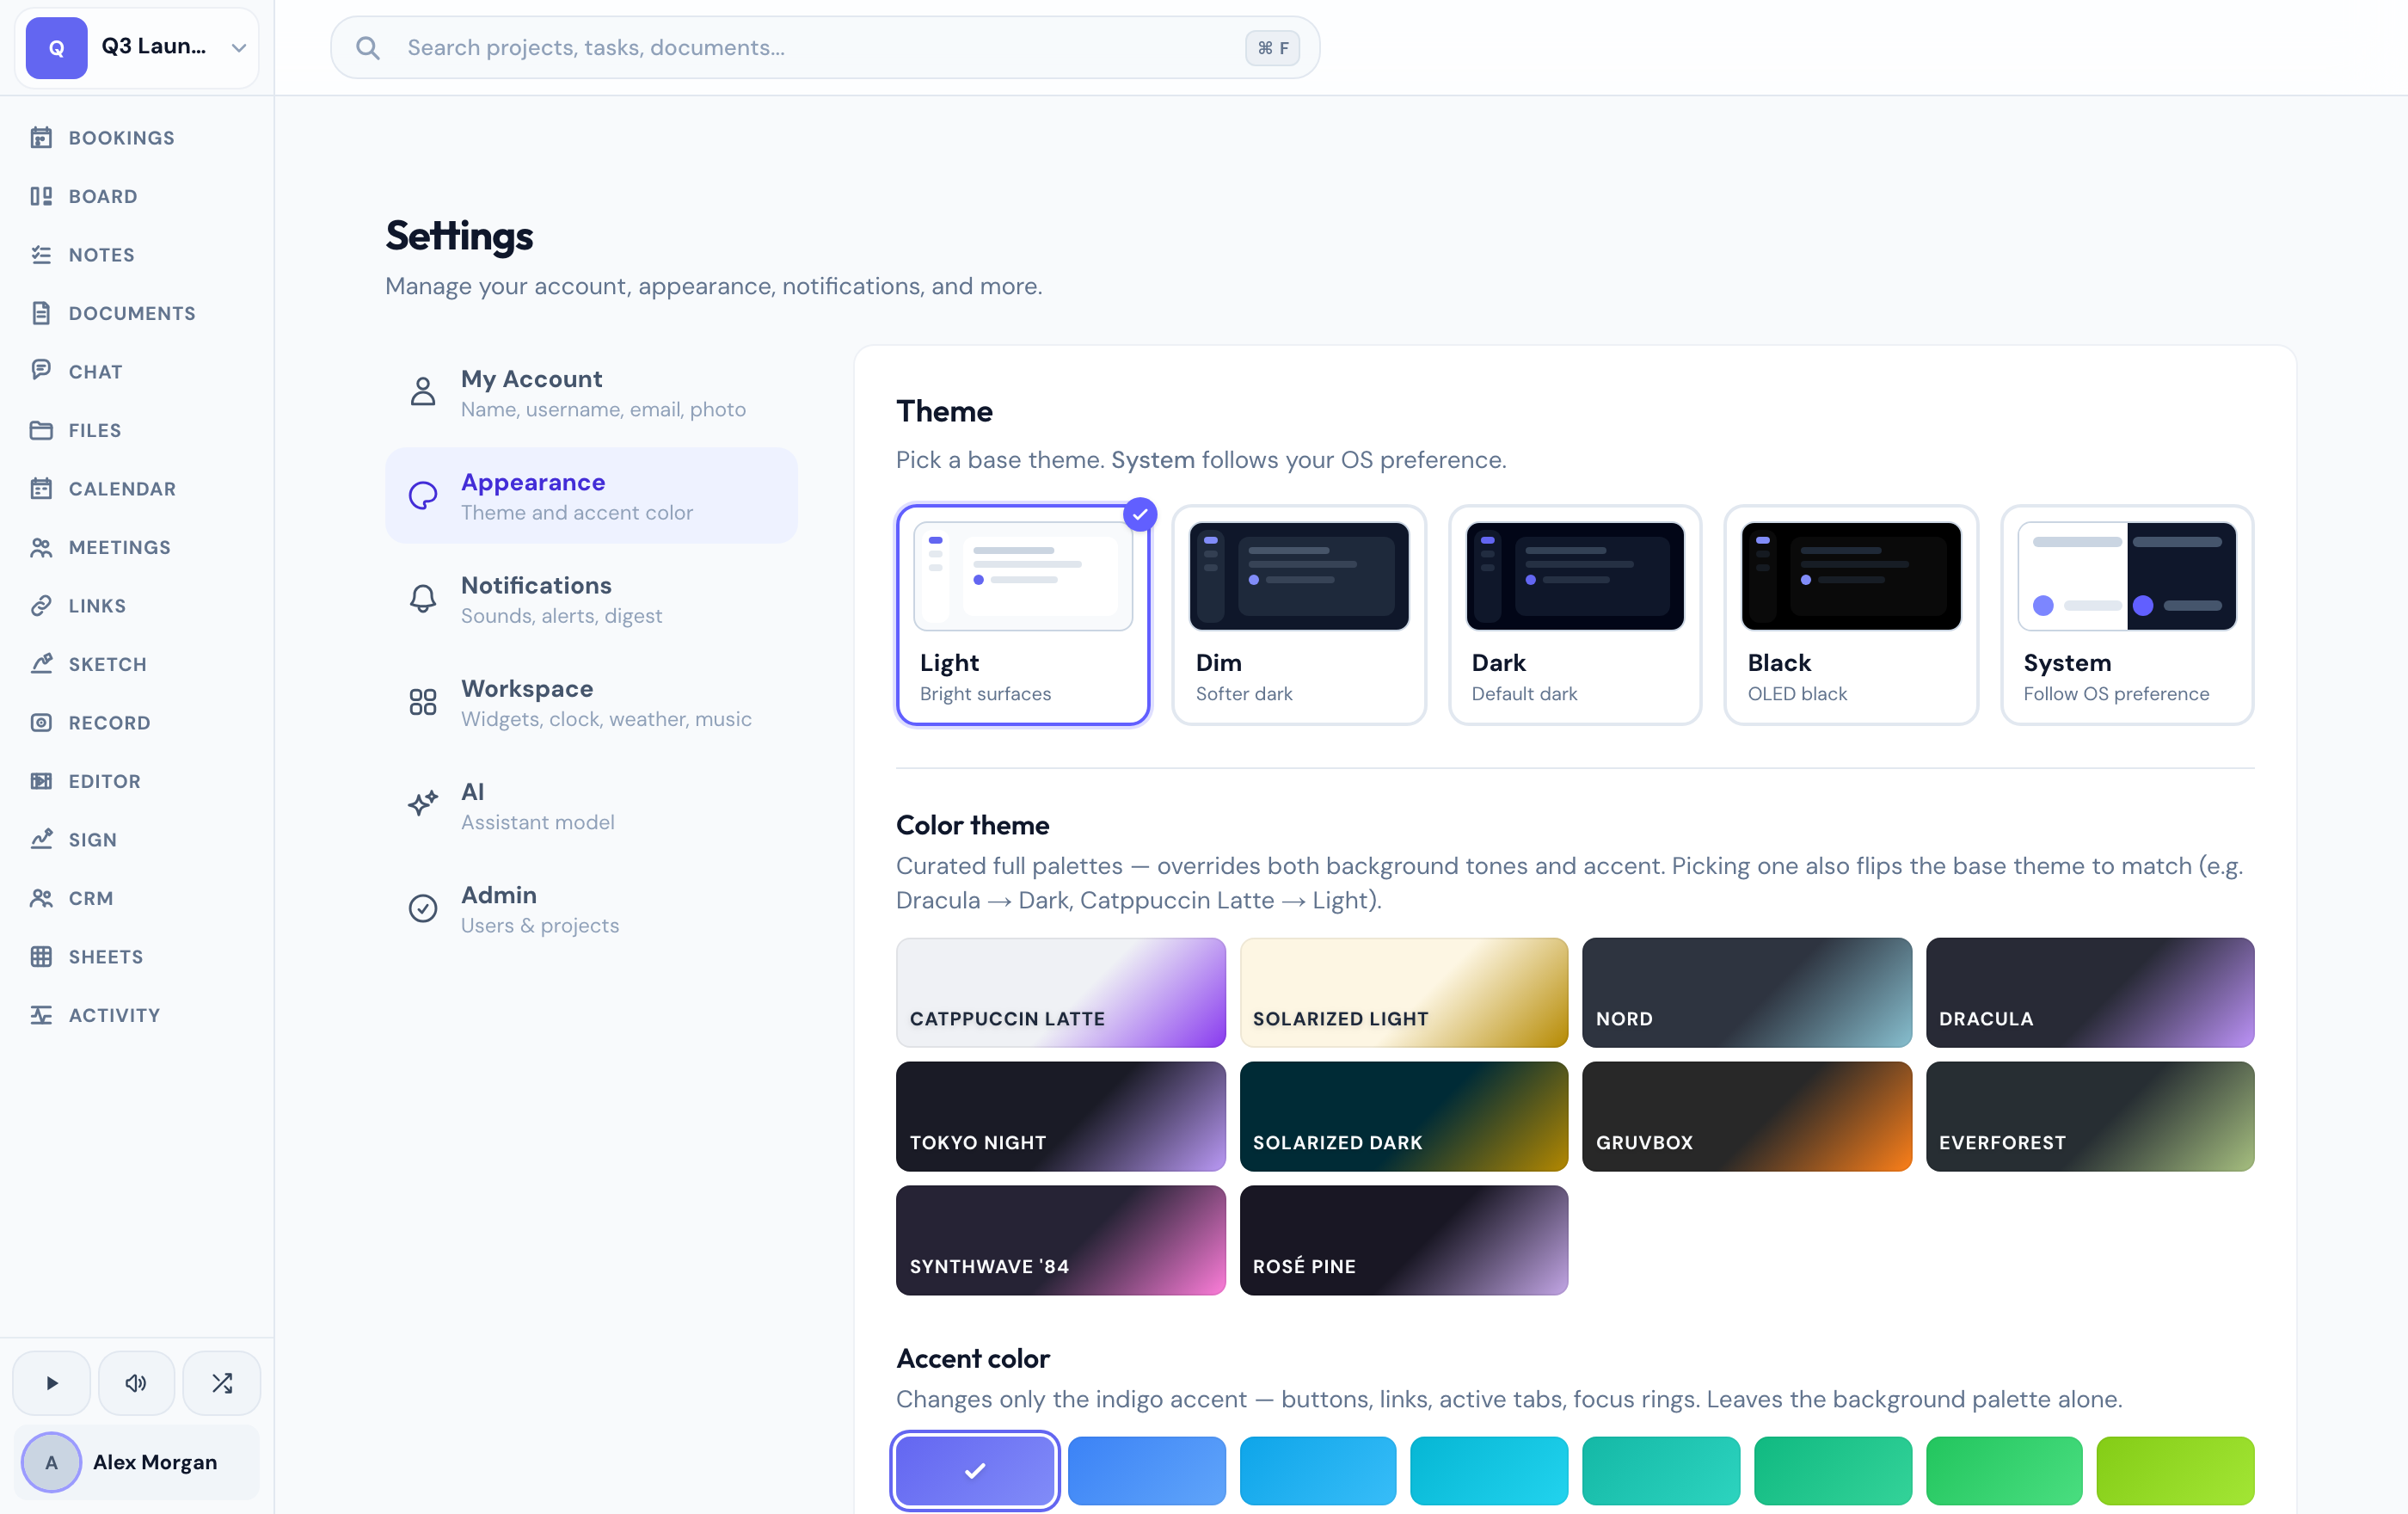The height and width of the screenshot is (1514, 2408).
Task: Select the indigo accent color swatch
Action: click(975, 1470)
